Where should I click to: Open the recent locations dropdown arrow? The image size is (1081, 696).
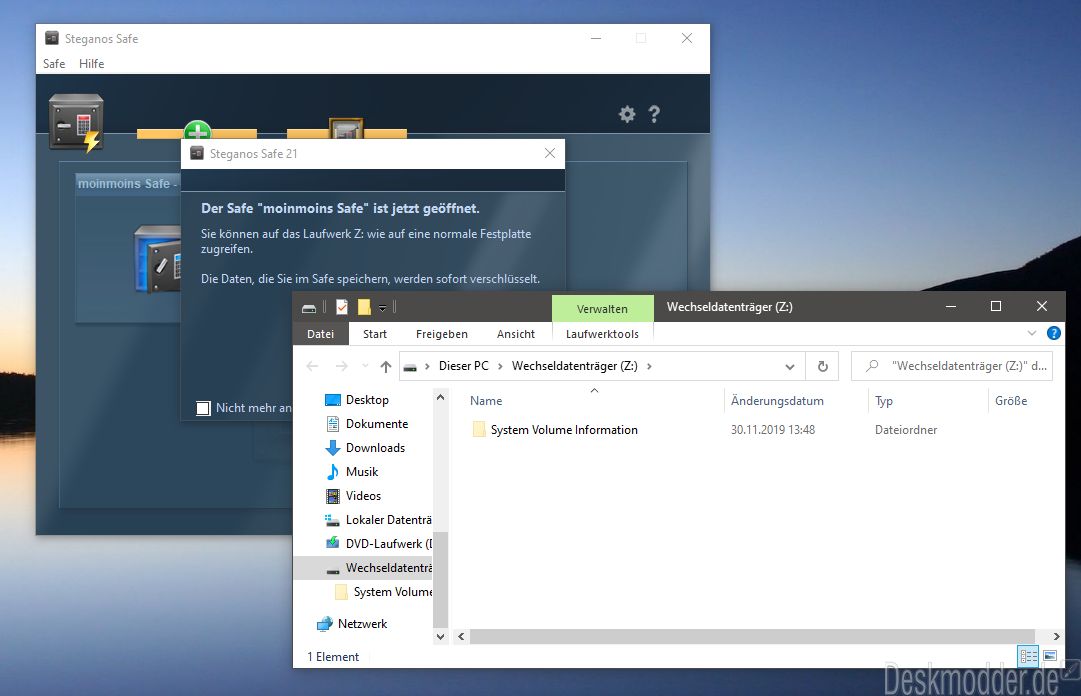pos(365,366)
